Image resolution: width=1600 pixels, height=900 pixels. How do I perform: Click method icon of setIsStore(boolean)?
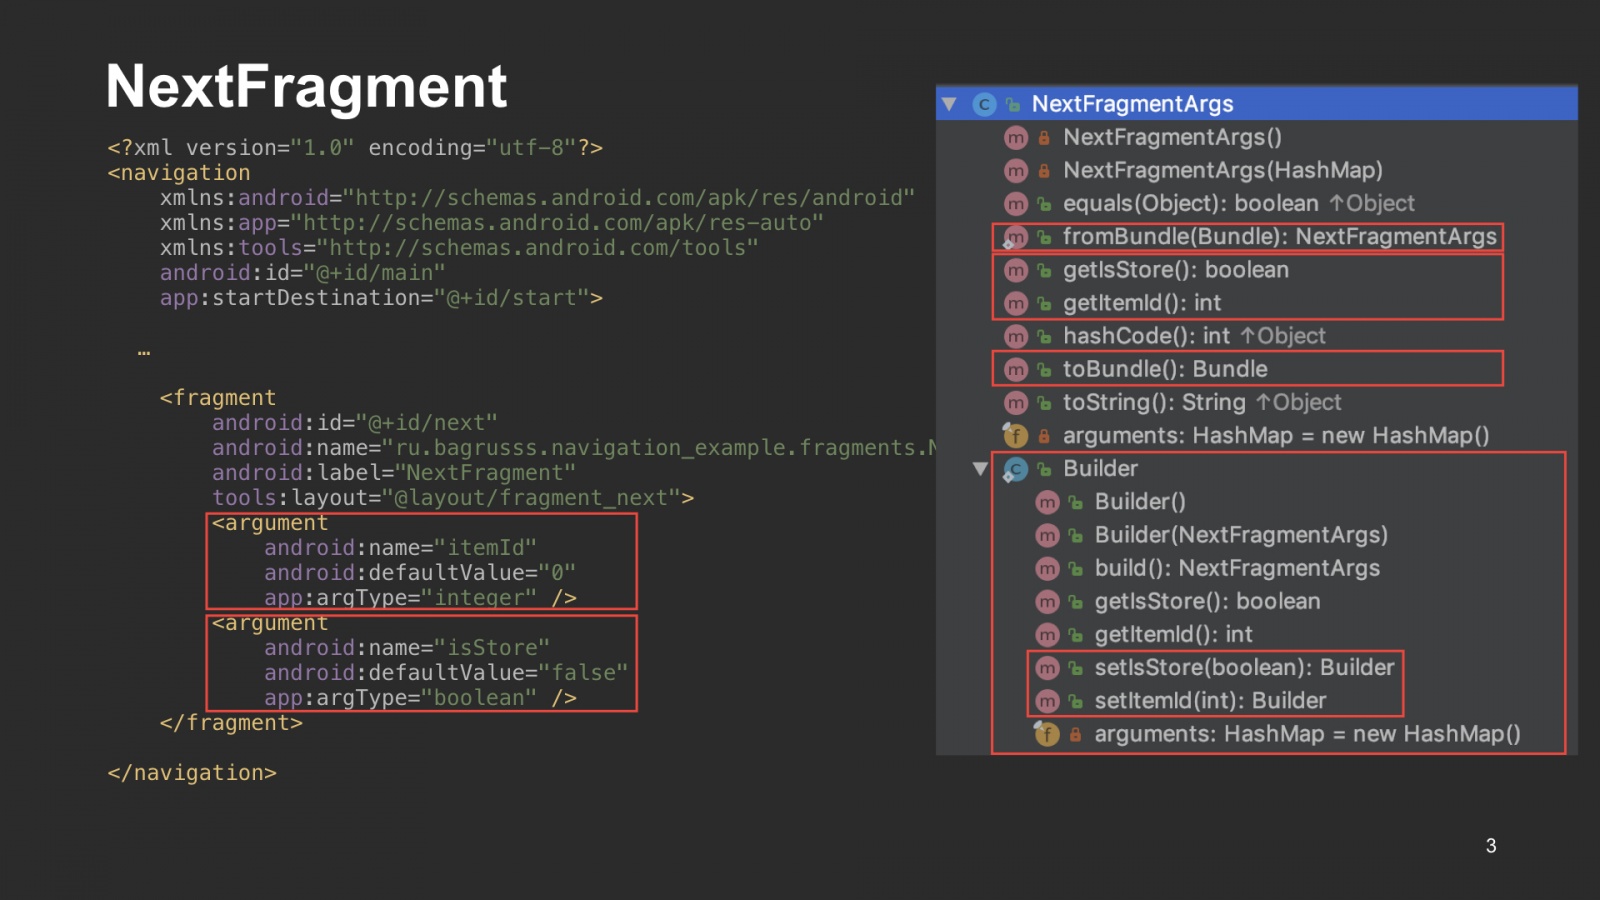(x=1047, y=668)
